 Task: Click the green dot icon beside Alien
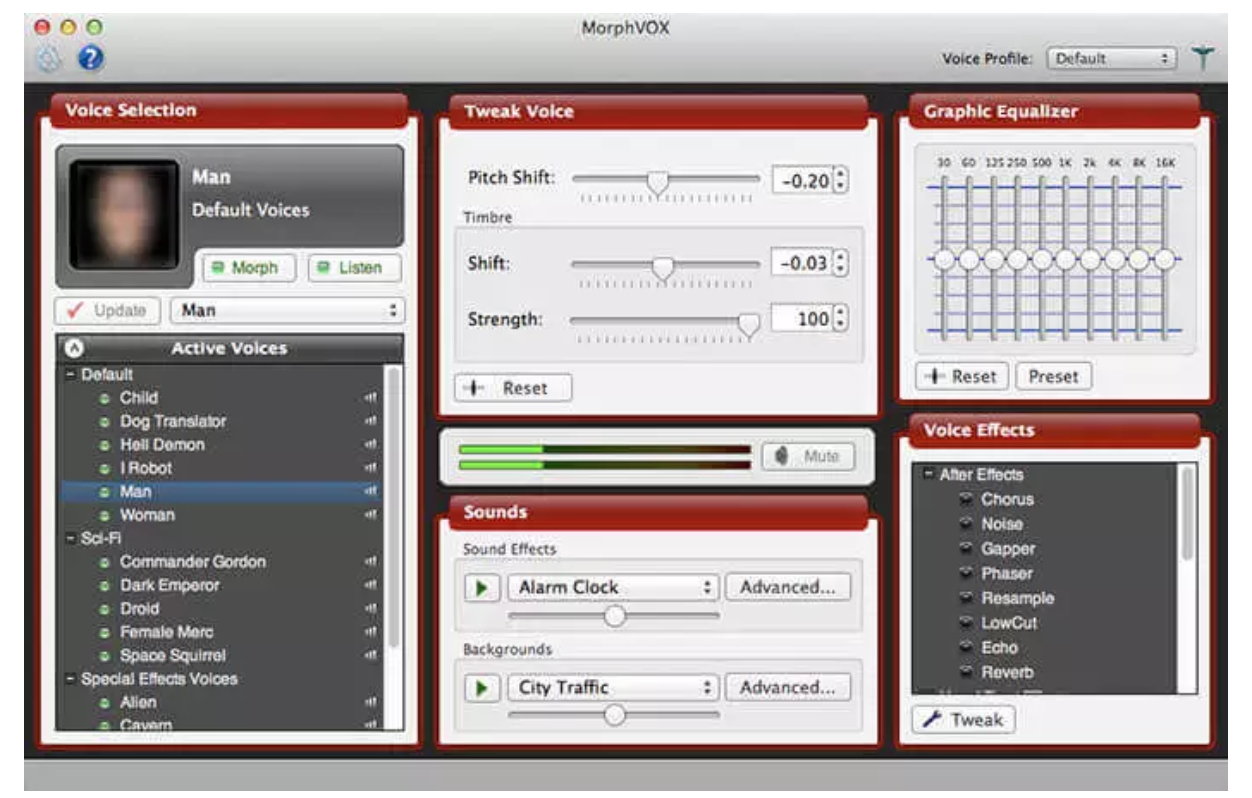coord(104,703)
